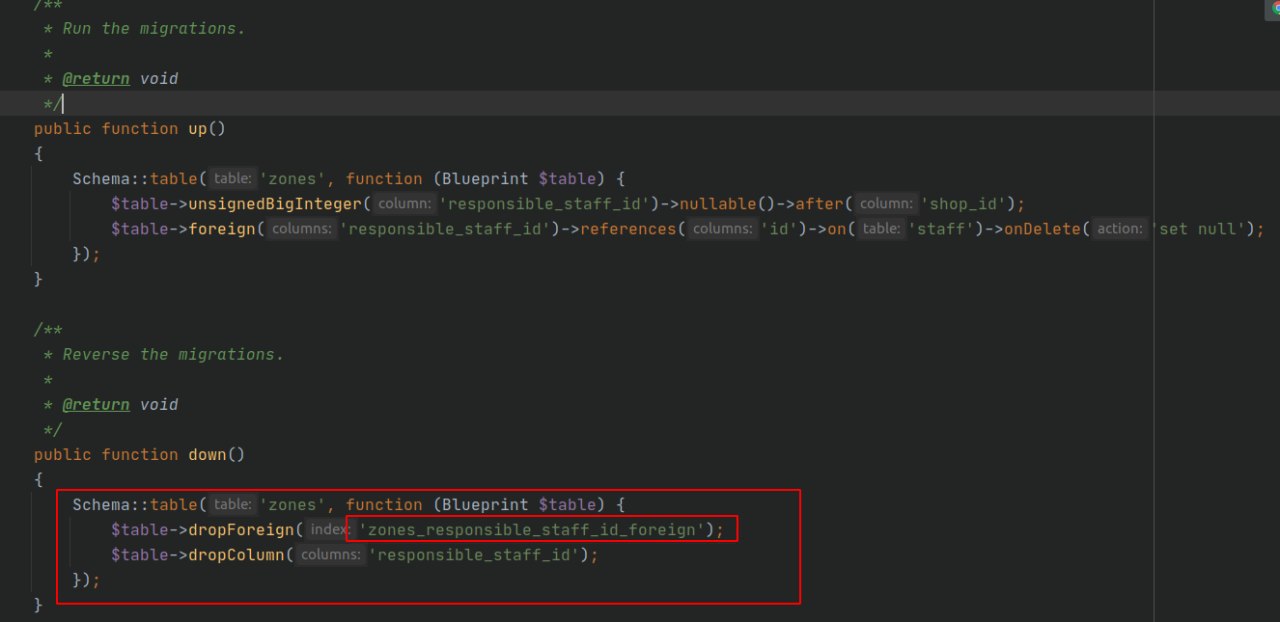The height and width of the screenshot is (622, 1280).
Task: Place cursor on the 'up' function name
Action: [x=198, y=129]
